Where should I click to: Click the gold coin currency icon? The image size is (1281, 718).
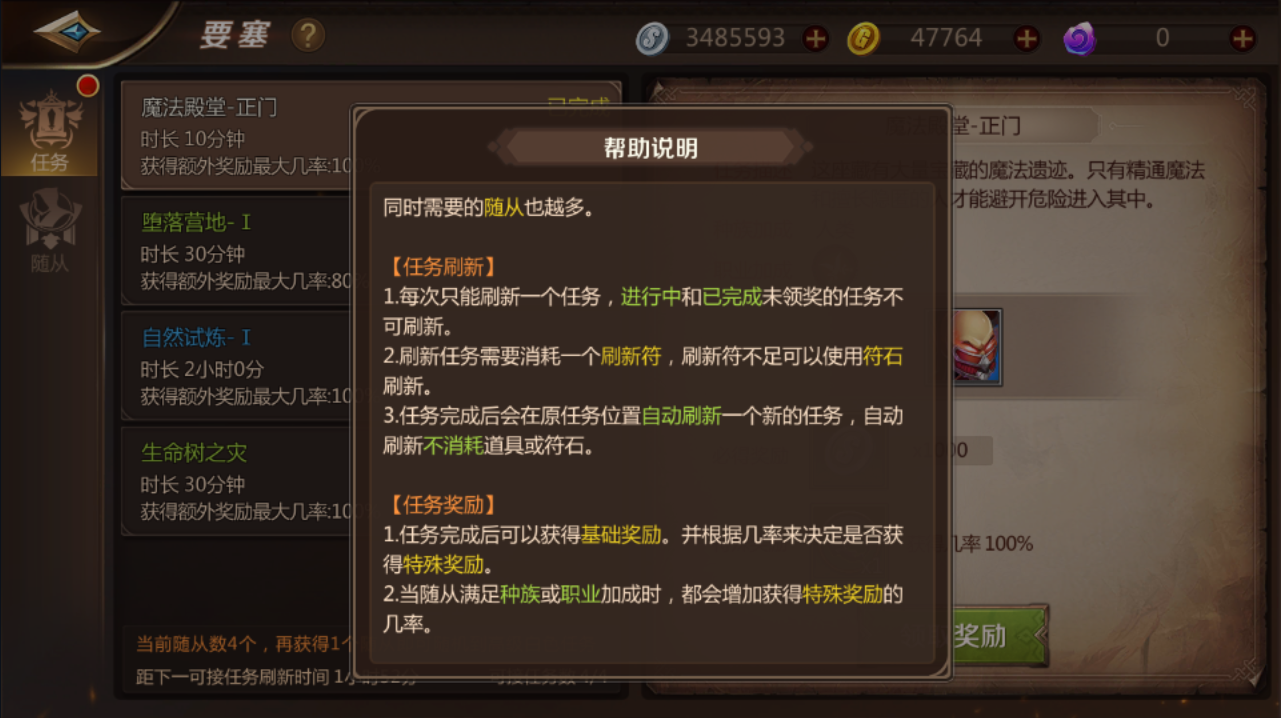(863, 39)
